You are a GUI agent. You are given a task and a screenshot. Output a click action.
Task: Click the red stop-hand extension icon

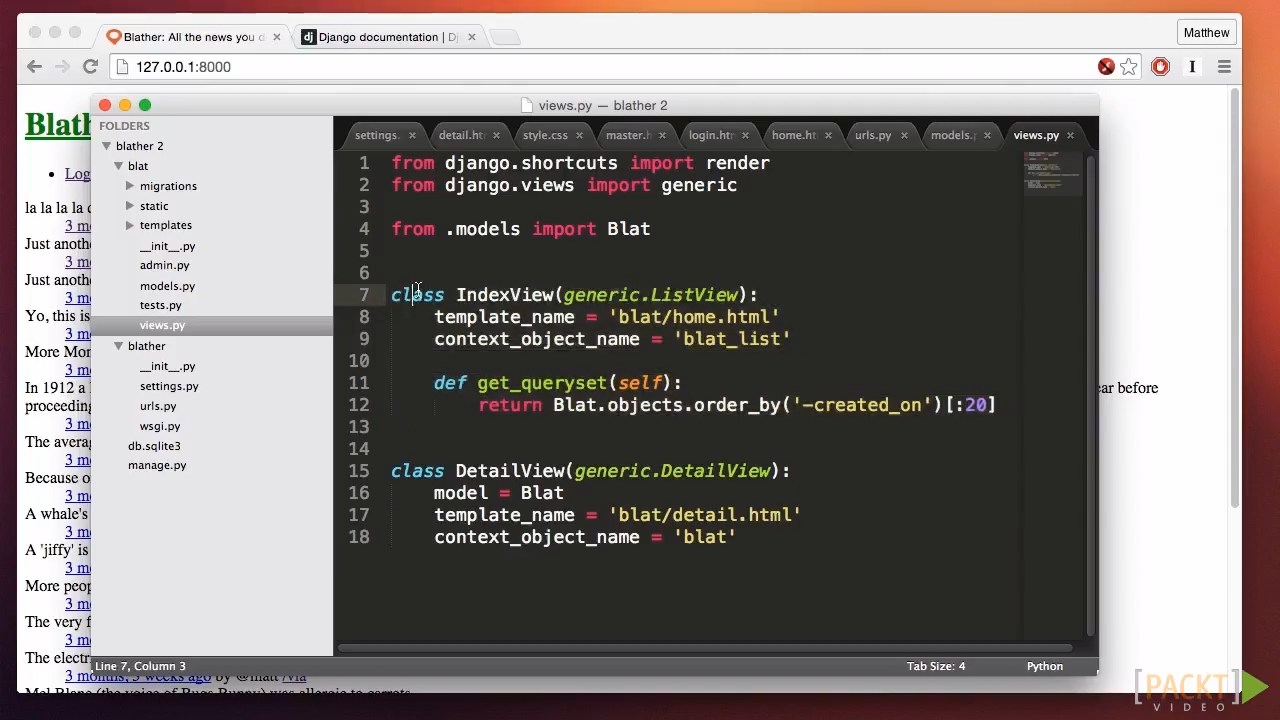1160,67
